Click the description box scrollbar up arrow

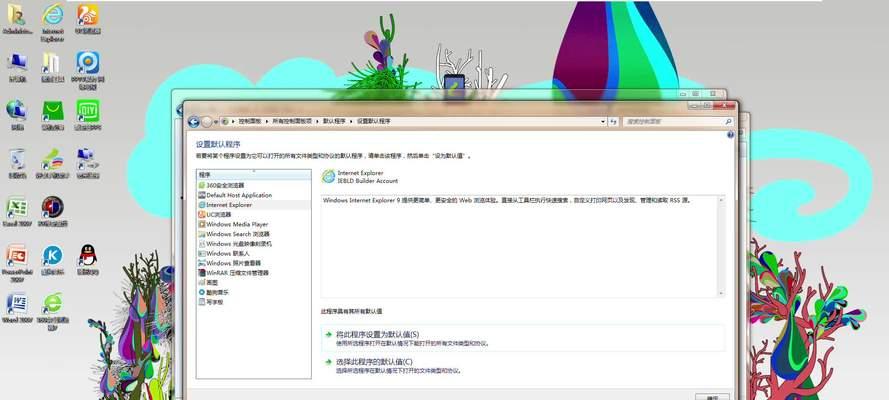pos(721,199)
